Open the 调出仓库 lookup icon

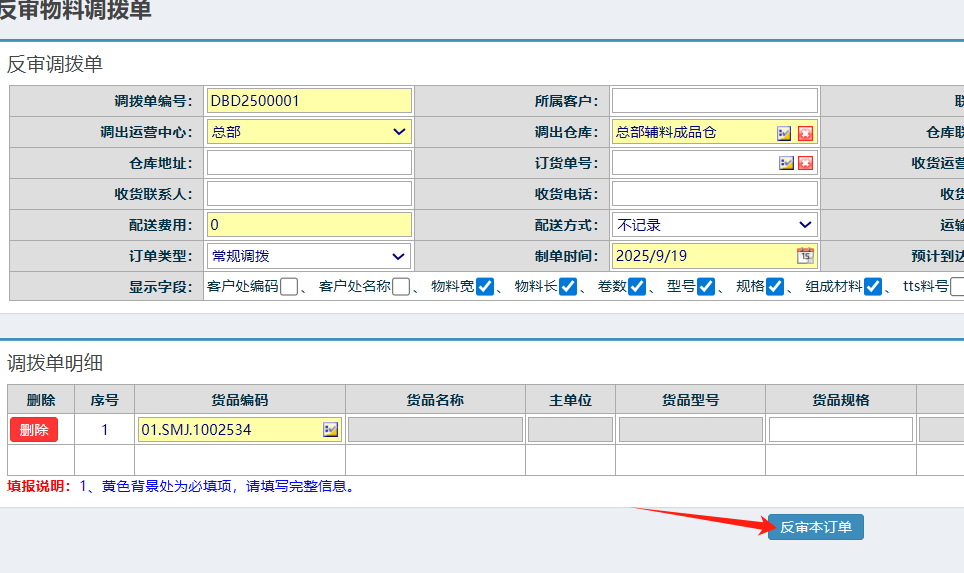[x=786, y=132]
